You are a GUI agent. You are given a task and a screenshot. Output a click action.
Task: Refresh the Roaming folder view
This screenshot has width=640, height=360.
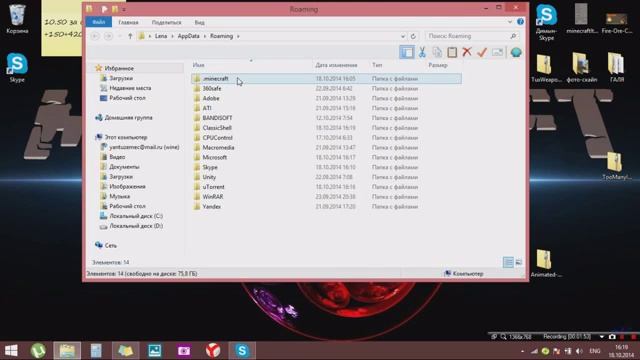(413, 36)
